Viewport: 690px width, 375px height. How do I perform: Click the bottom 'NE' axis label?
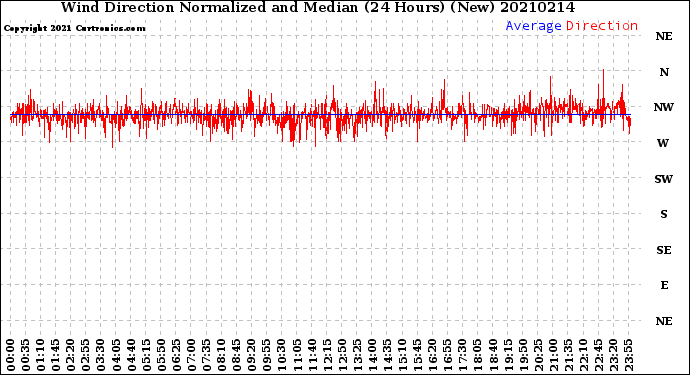[664, 321]
